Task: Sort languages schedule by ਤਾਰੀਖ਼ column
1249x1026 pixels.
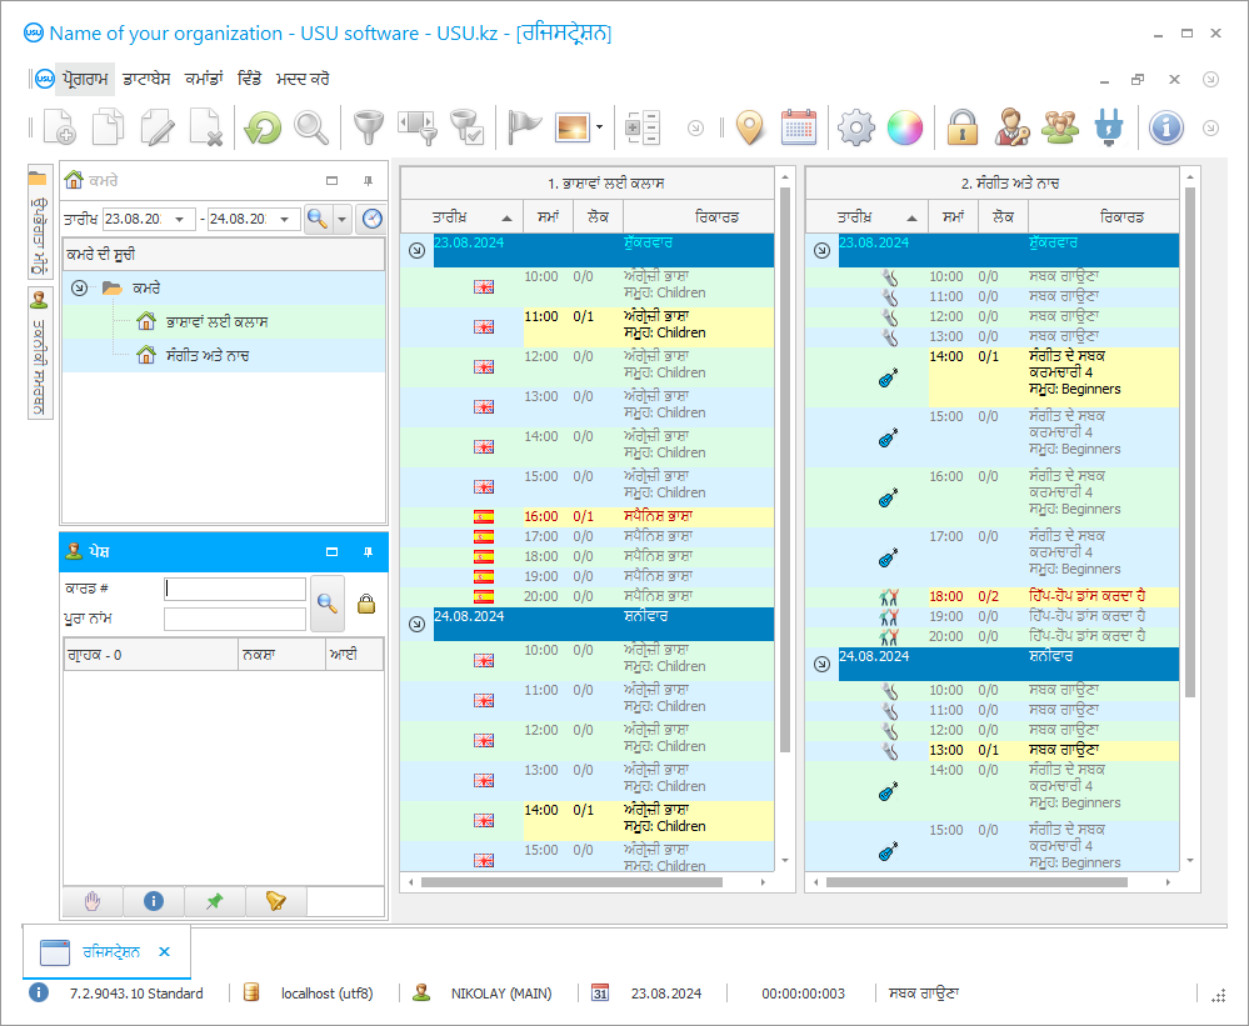Action: click(462, 217)
